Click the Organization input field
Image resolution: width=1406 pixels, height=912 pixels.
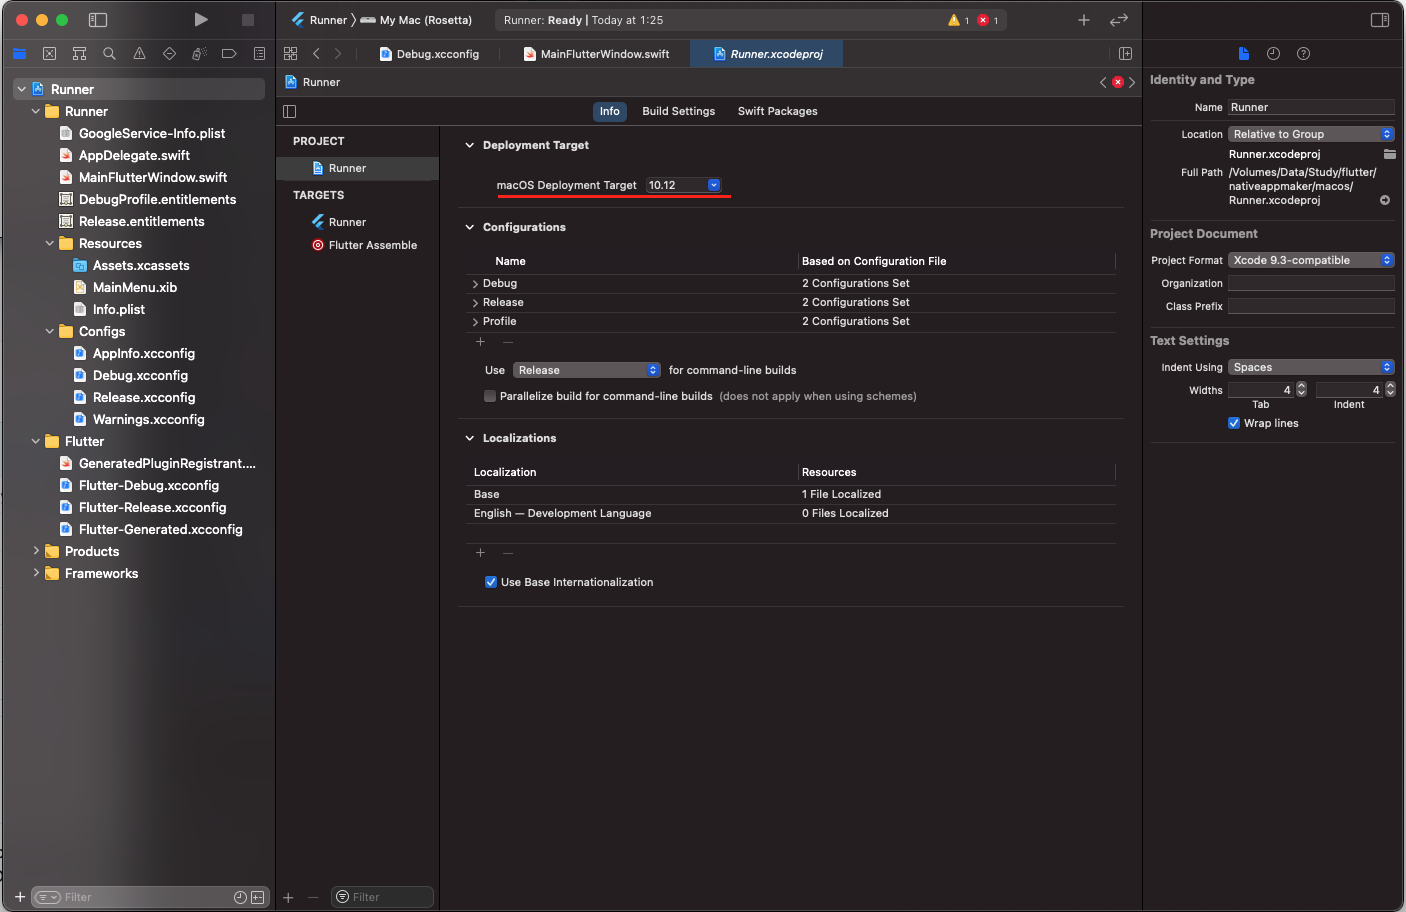click(x=1311, y=283)
